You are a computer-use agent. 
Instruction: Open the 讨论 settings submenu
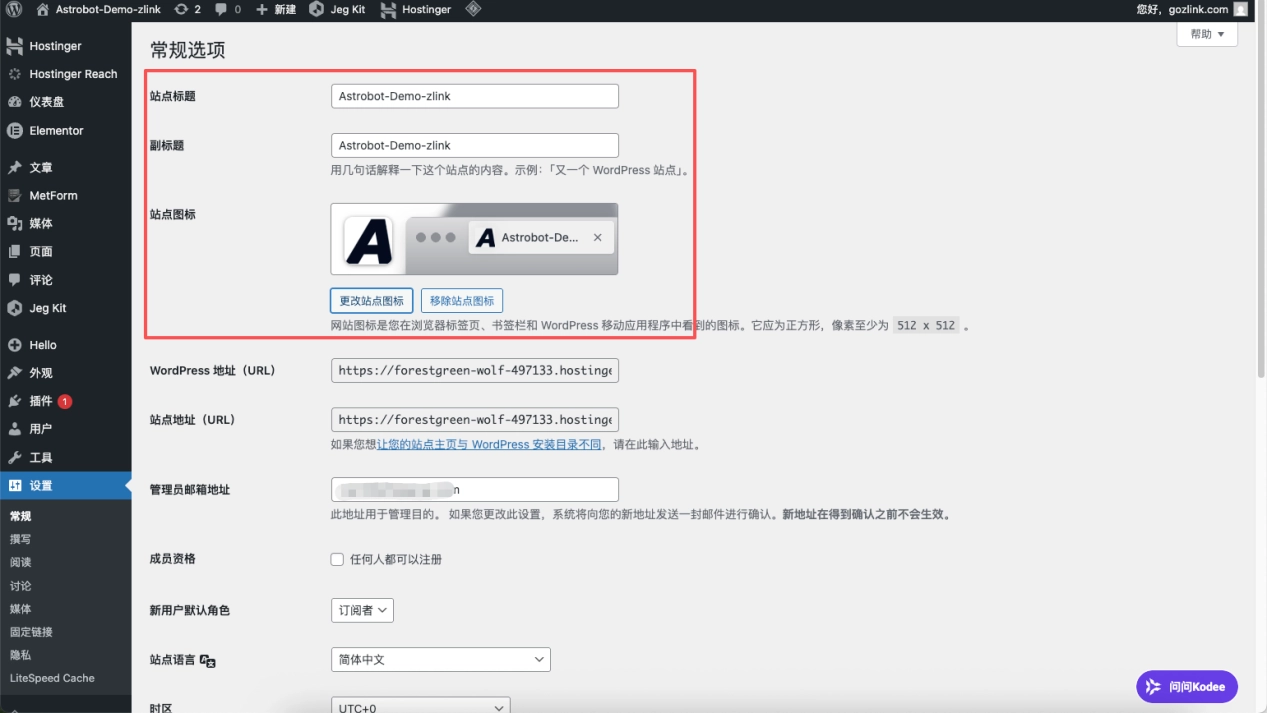[20, 586]
